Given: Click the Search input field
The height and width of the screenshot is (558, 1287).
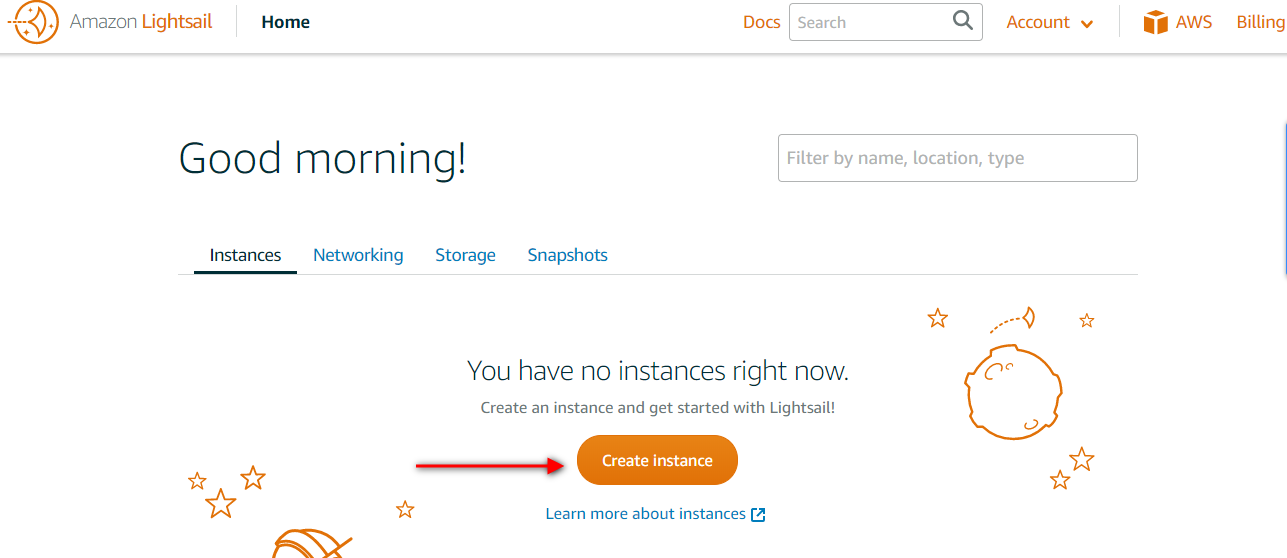Looking at the screenshot, I should [x=870, y=22].
